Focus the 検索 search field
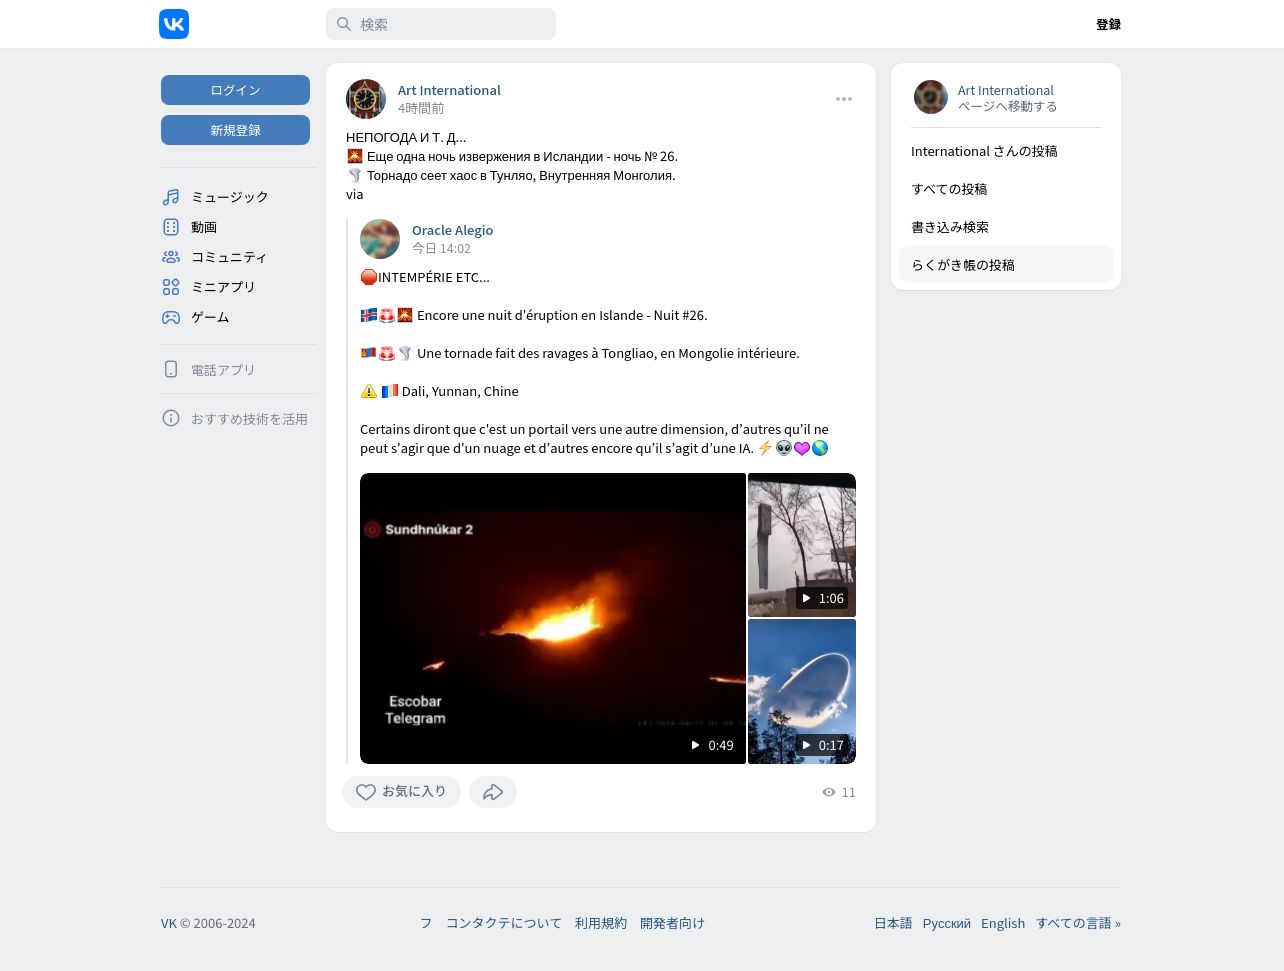 pyautogui.click(x=441, y=24)
